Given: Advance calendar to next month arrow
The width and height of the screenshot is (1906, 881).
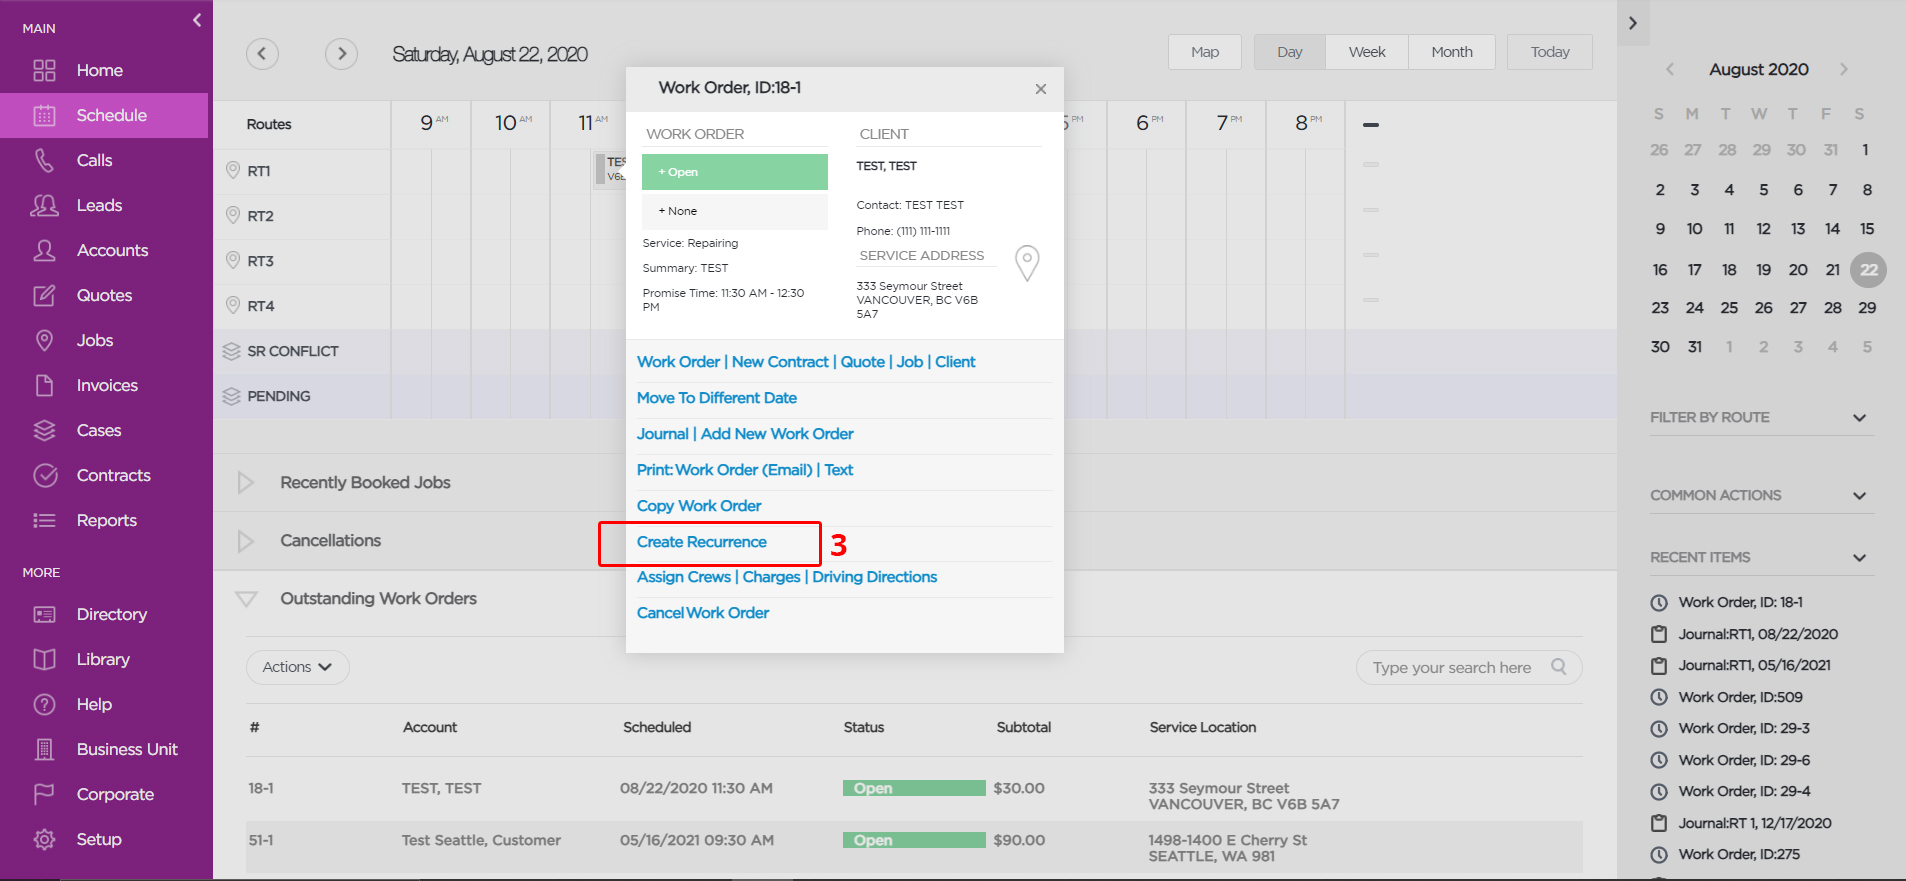Looking at the screenshot, I should pos(1844,69).
